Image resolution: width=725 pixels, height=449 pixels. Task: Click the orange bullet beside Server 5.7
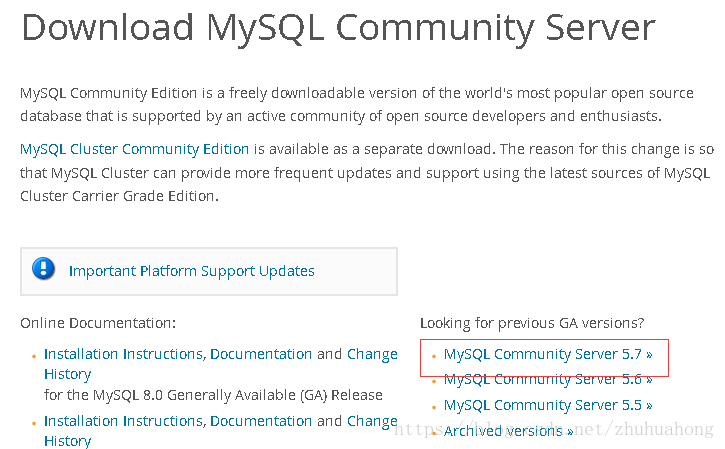click(434, 356)
